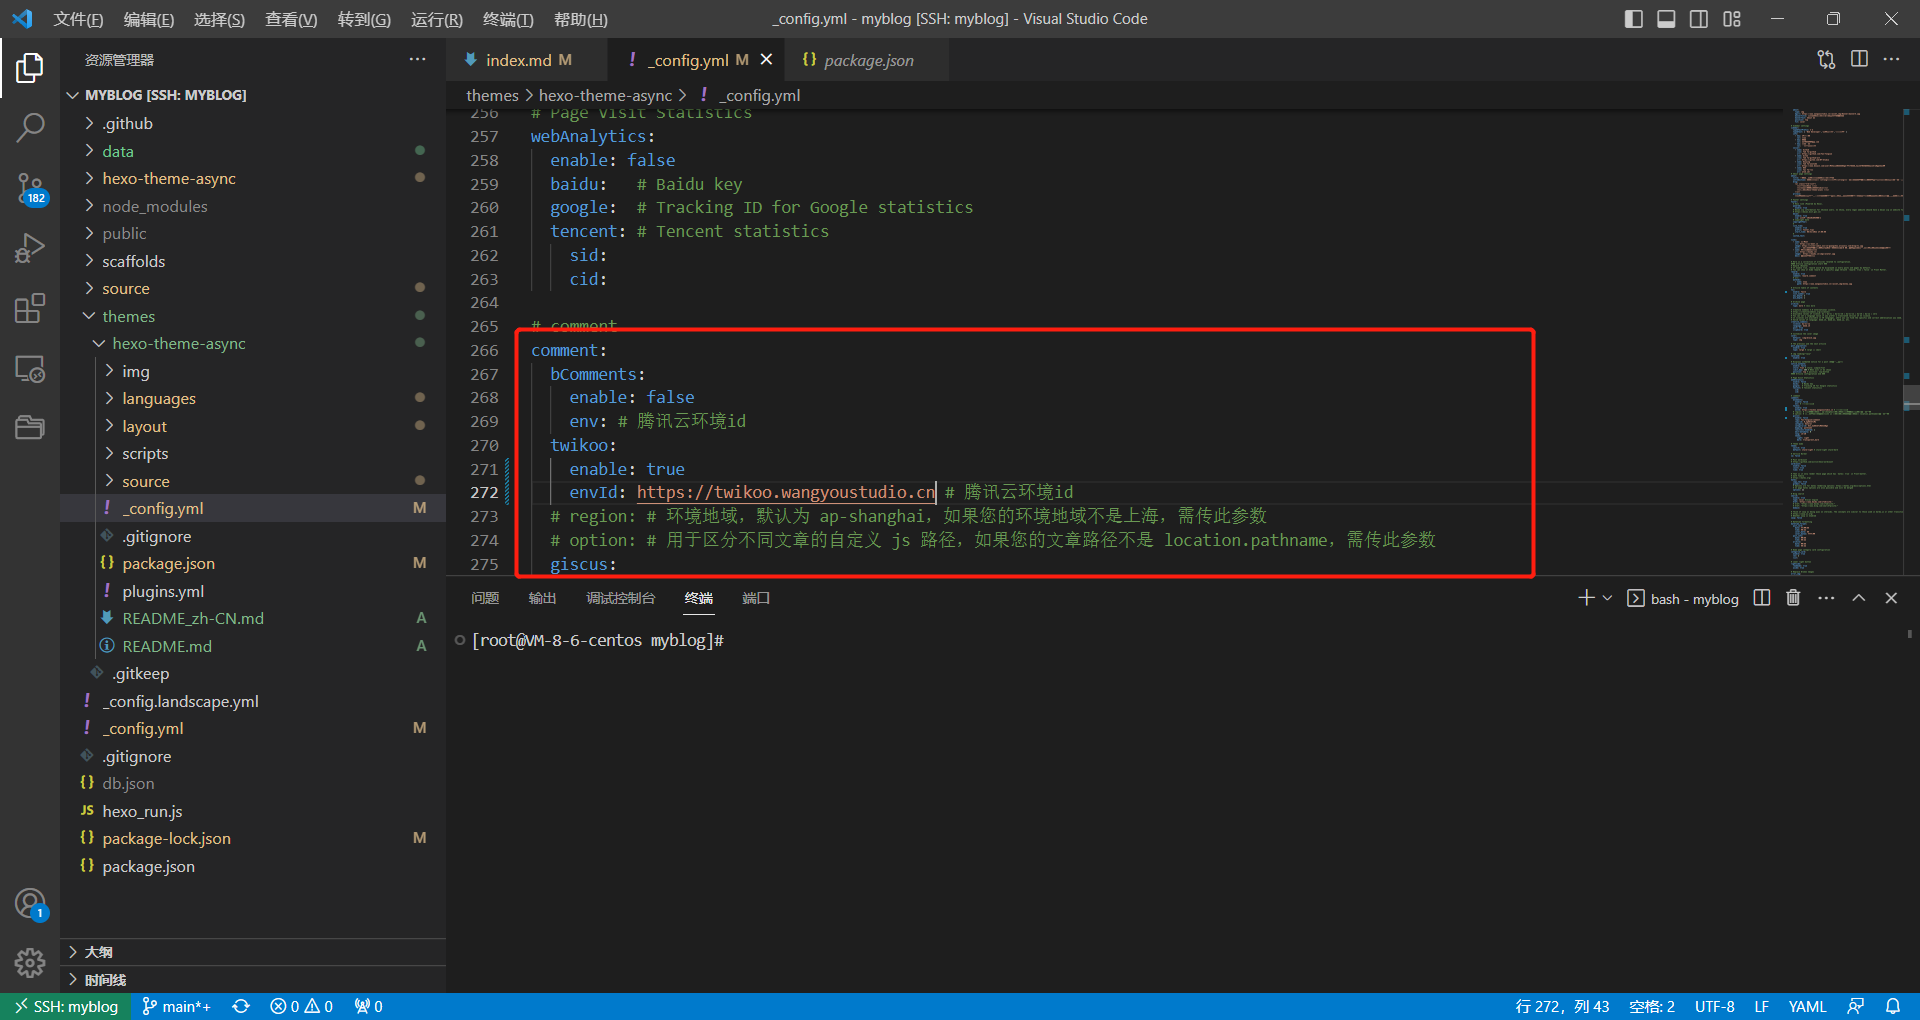Viewport: 1920px width, 1020px height.
Task: Close the _config.yml editor tab
Action: 766,60
